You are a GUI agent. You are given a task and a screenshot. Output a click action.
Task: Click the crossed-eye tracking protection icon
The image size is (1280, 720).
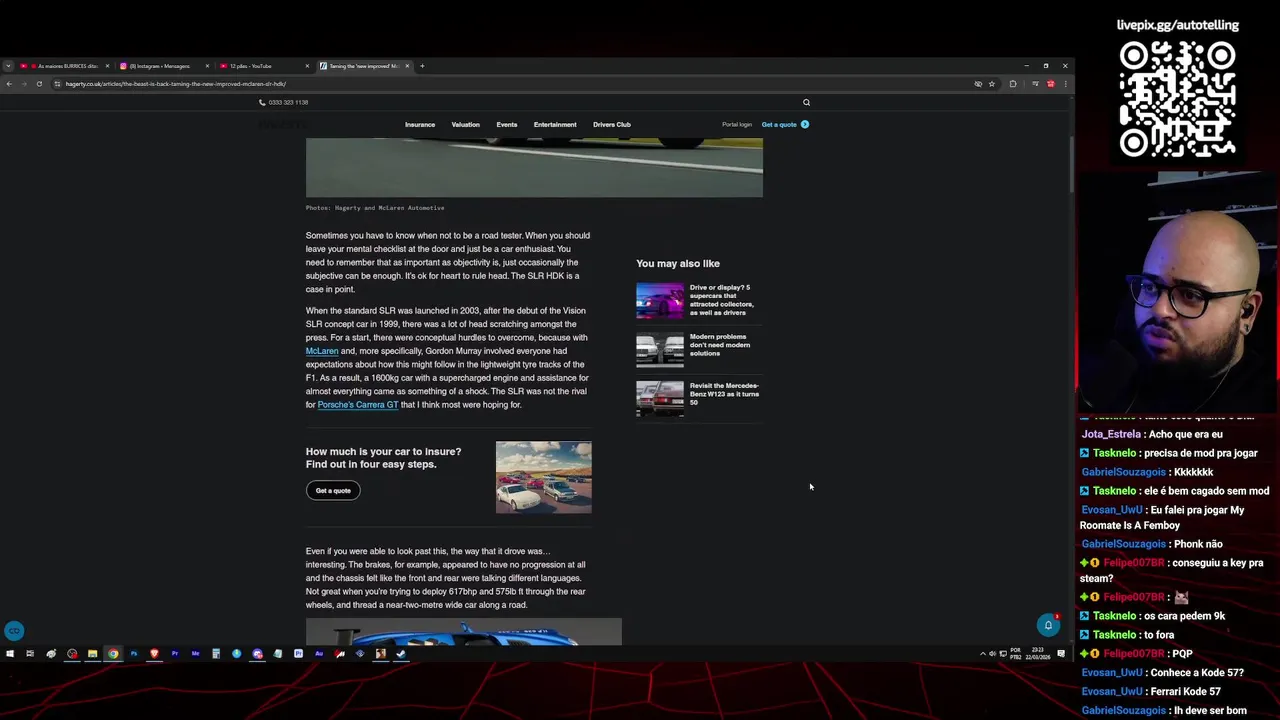tap(978, 84)
